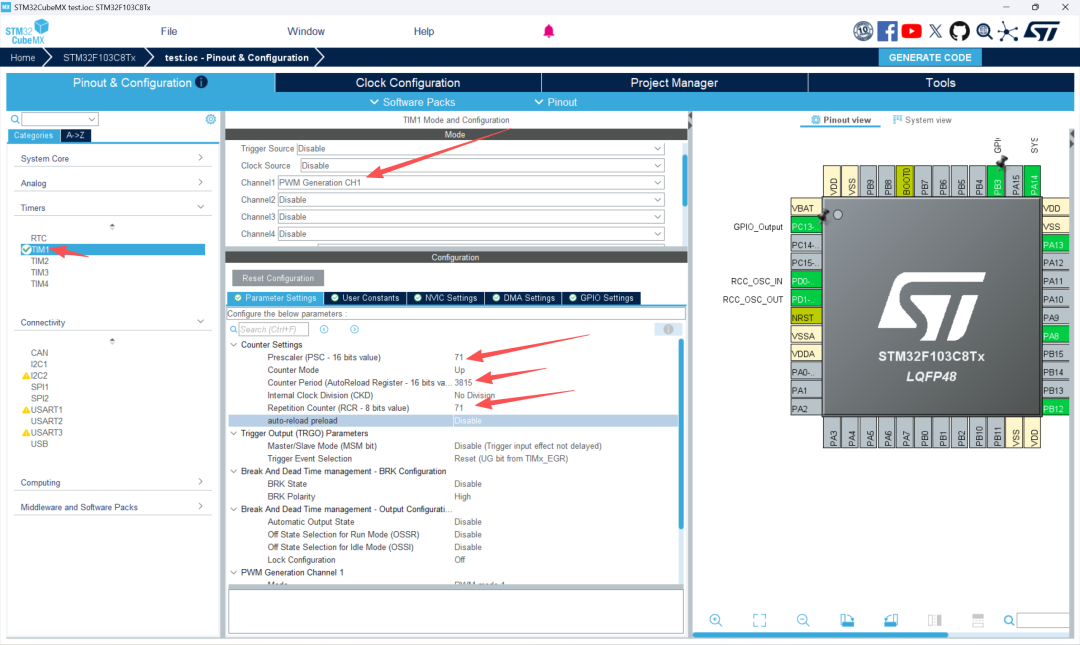This screenshot has height=645, width=1080.
Task: Rotate the chip view clockwise icon
Action: click(847, 620)
